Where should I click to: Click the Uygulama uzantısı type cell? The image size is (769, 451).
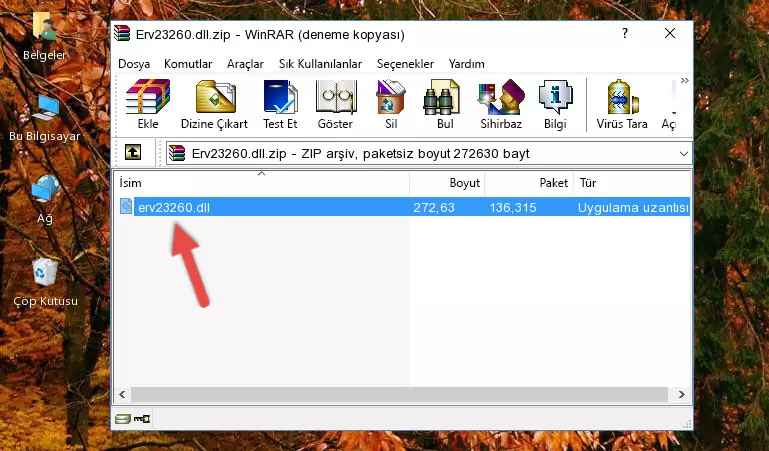(x=633, y=207)
